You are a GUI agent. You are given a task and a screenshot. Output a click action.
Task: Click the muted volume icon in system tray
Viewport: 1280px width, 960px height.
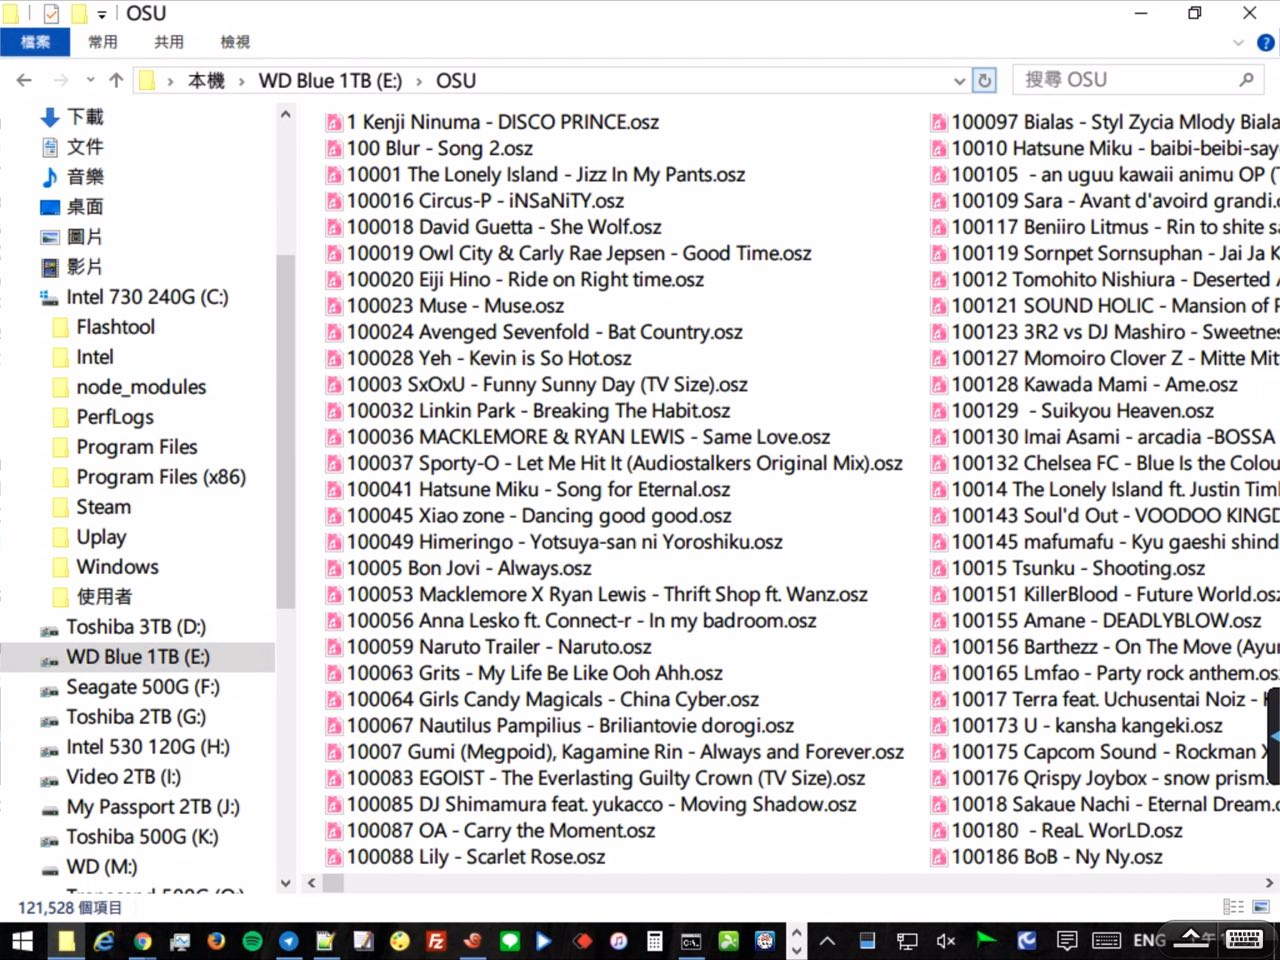coord(945,941)
